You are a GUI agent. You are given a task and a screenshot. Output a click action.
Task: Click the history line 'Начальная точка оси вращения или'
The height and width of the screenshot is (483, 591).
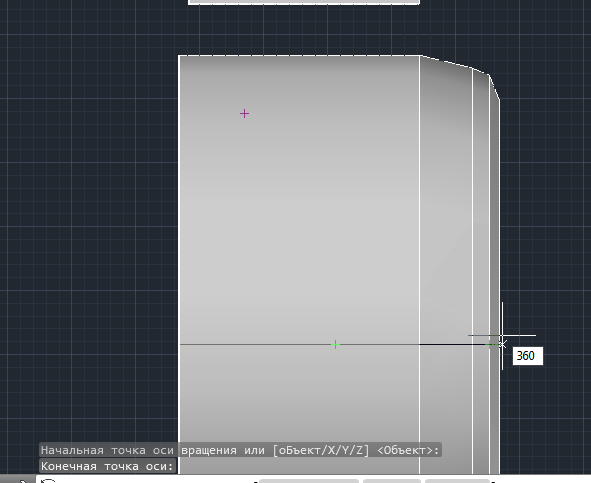[x=240, y=450]
